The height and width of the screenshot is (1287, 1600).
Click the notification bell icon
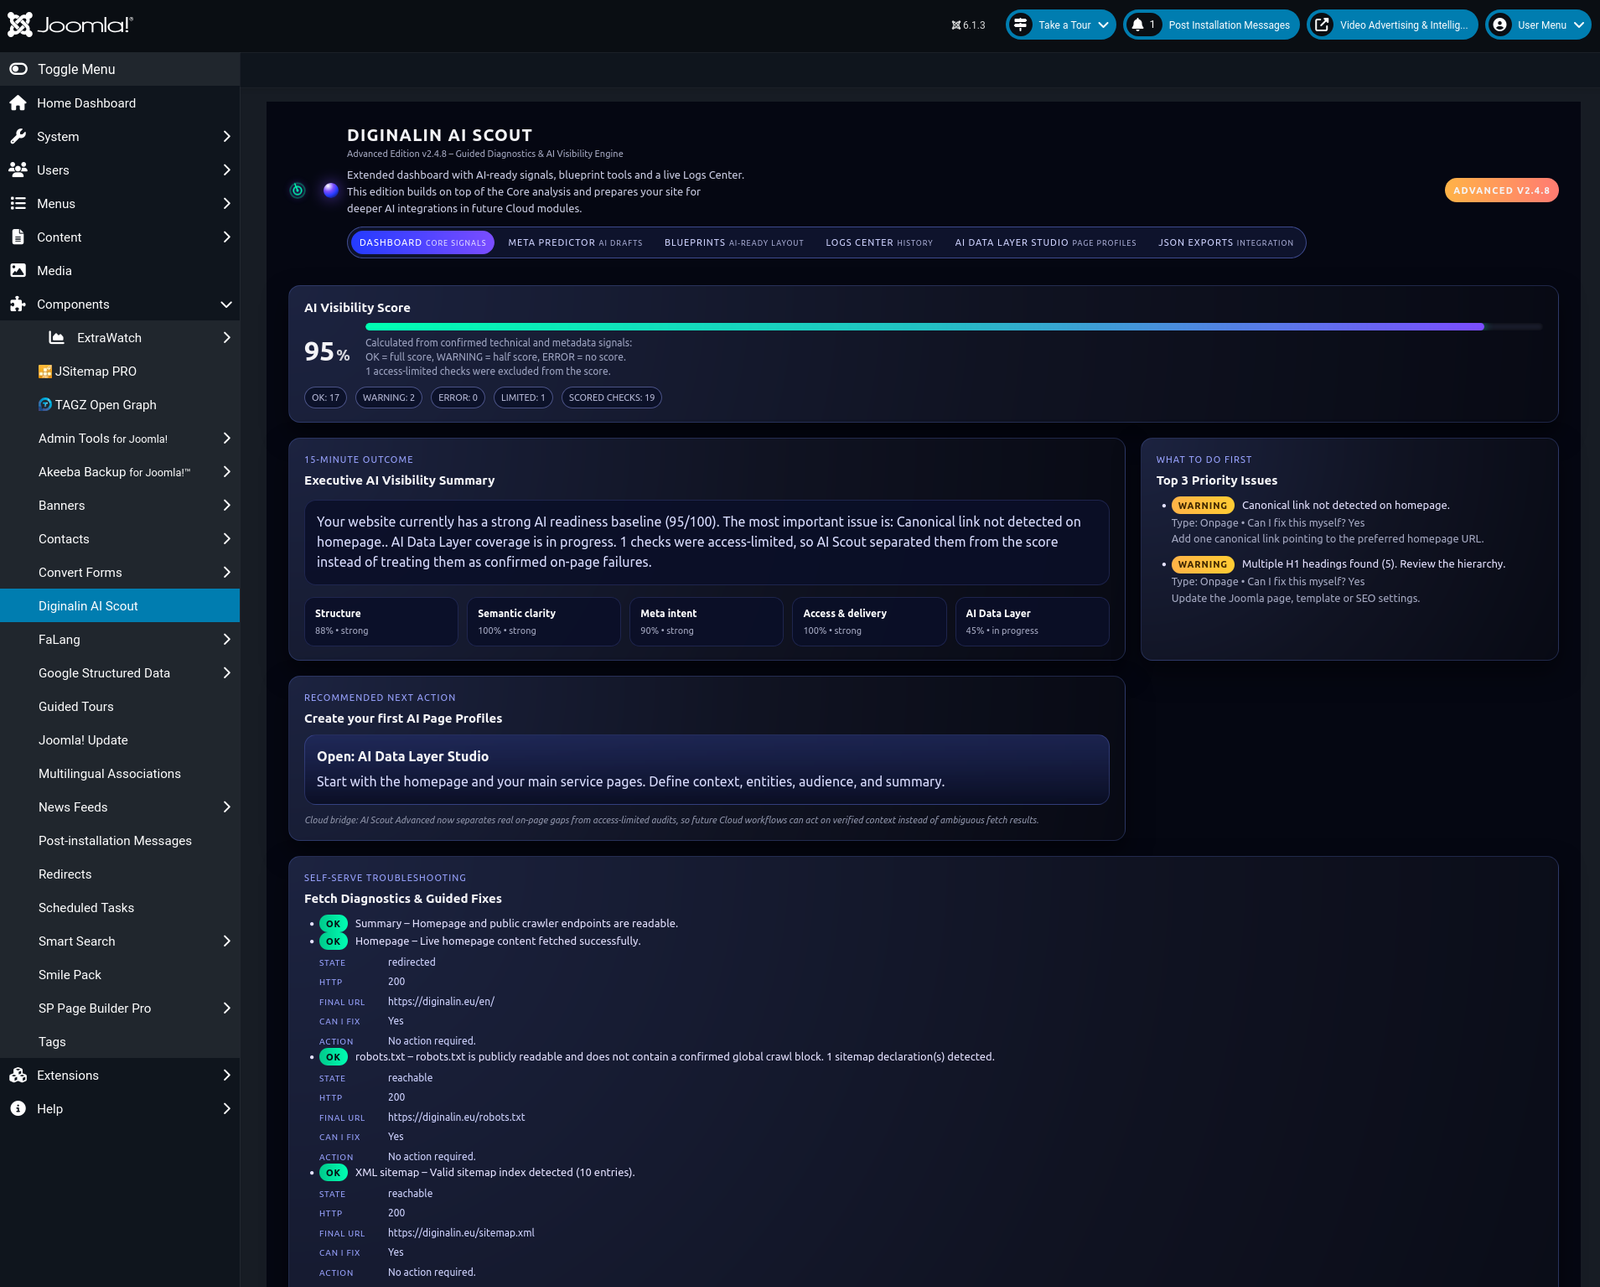pyautogui.click(x=1137, y=25)
